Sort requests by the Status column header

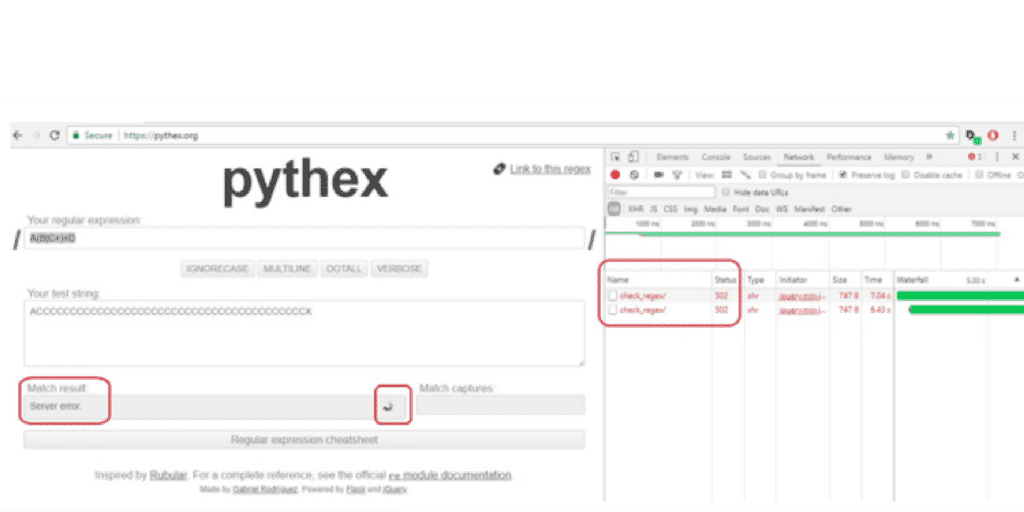pyautogui.click(x=725, y=280)
